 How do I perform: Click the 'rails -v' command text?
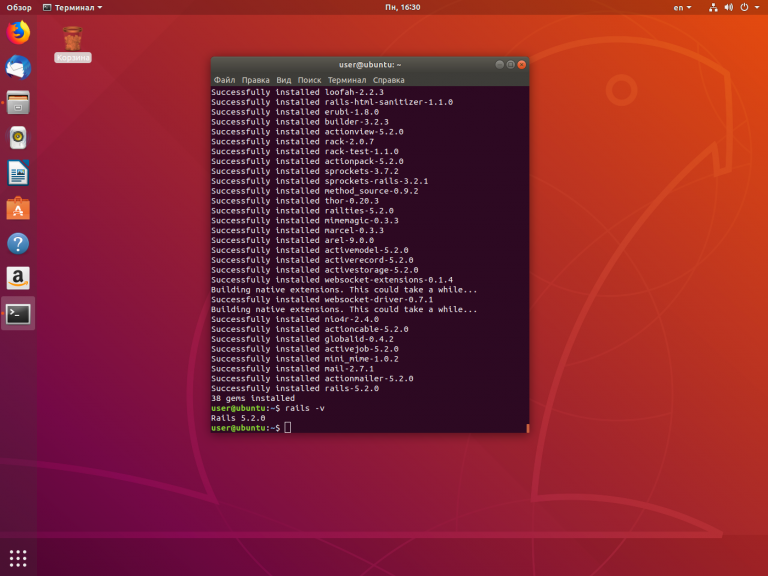305,408
